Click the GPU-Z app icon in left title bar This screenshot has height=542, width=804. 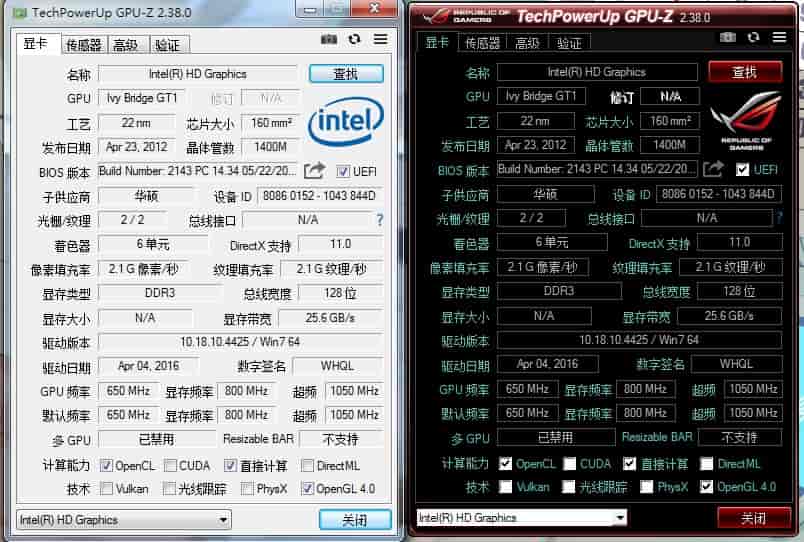(x=21, y=12)
